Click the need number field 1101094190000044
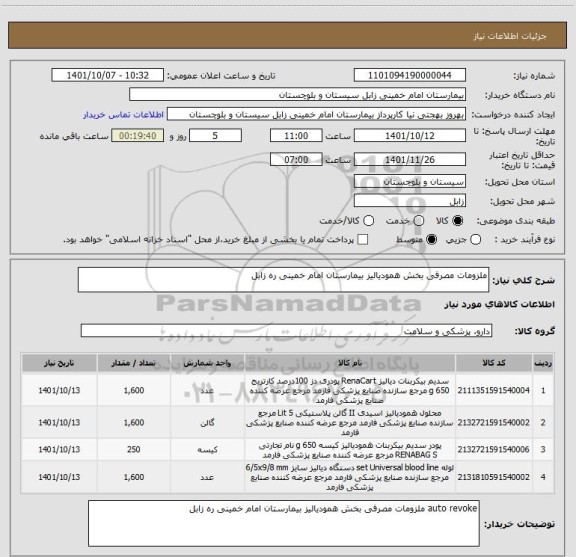Viewport: 576px width, 557px height. point(410,75)
